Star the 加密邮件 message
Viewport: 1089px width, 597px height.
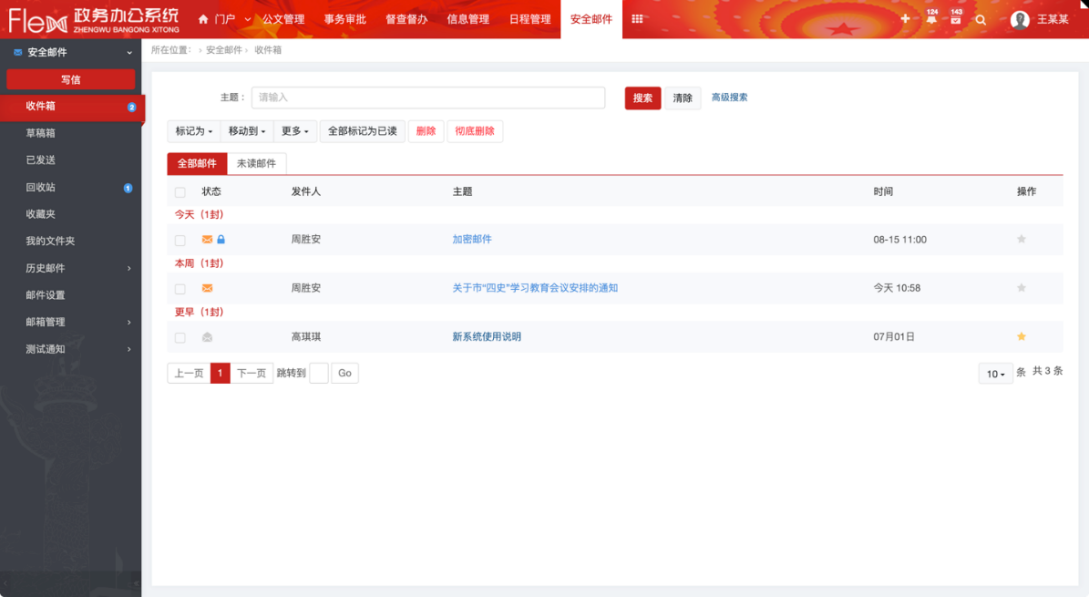pos(1021,239)
